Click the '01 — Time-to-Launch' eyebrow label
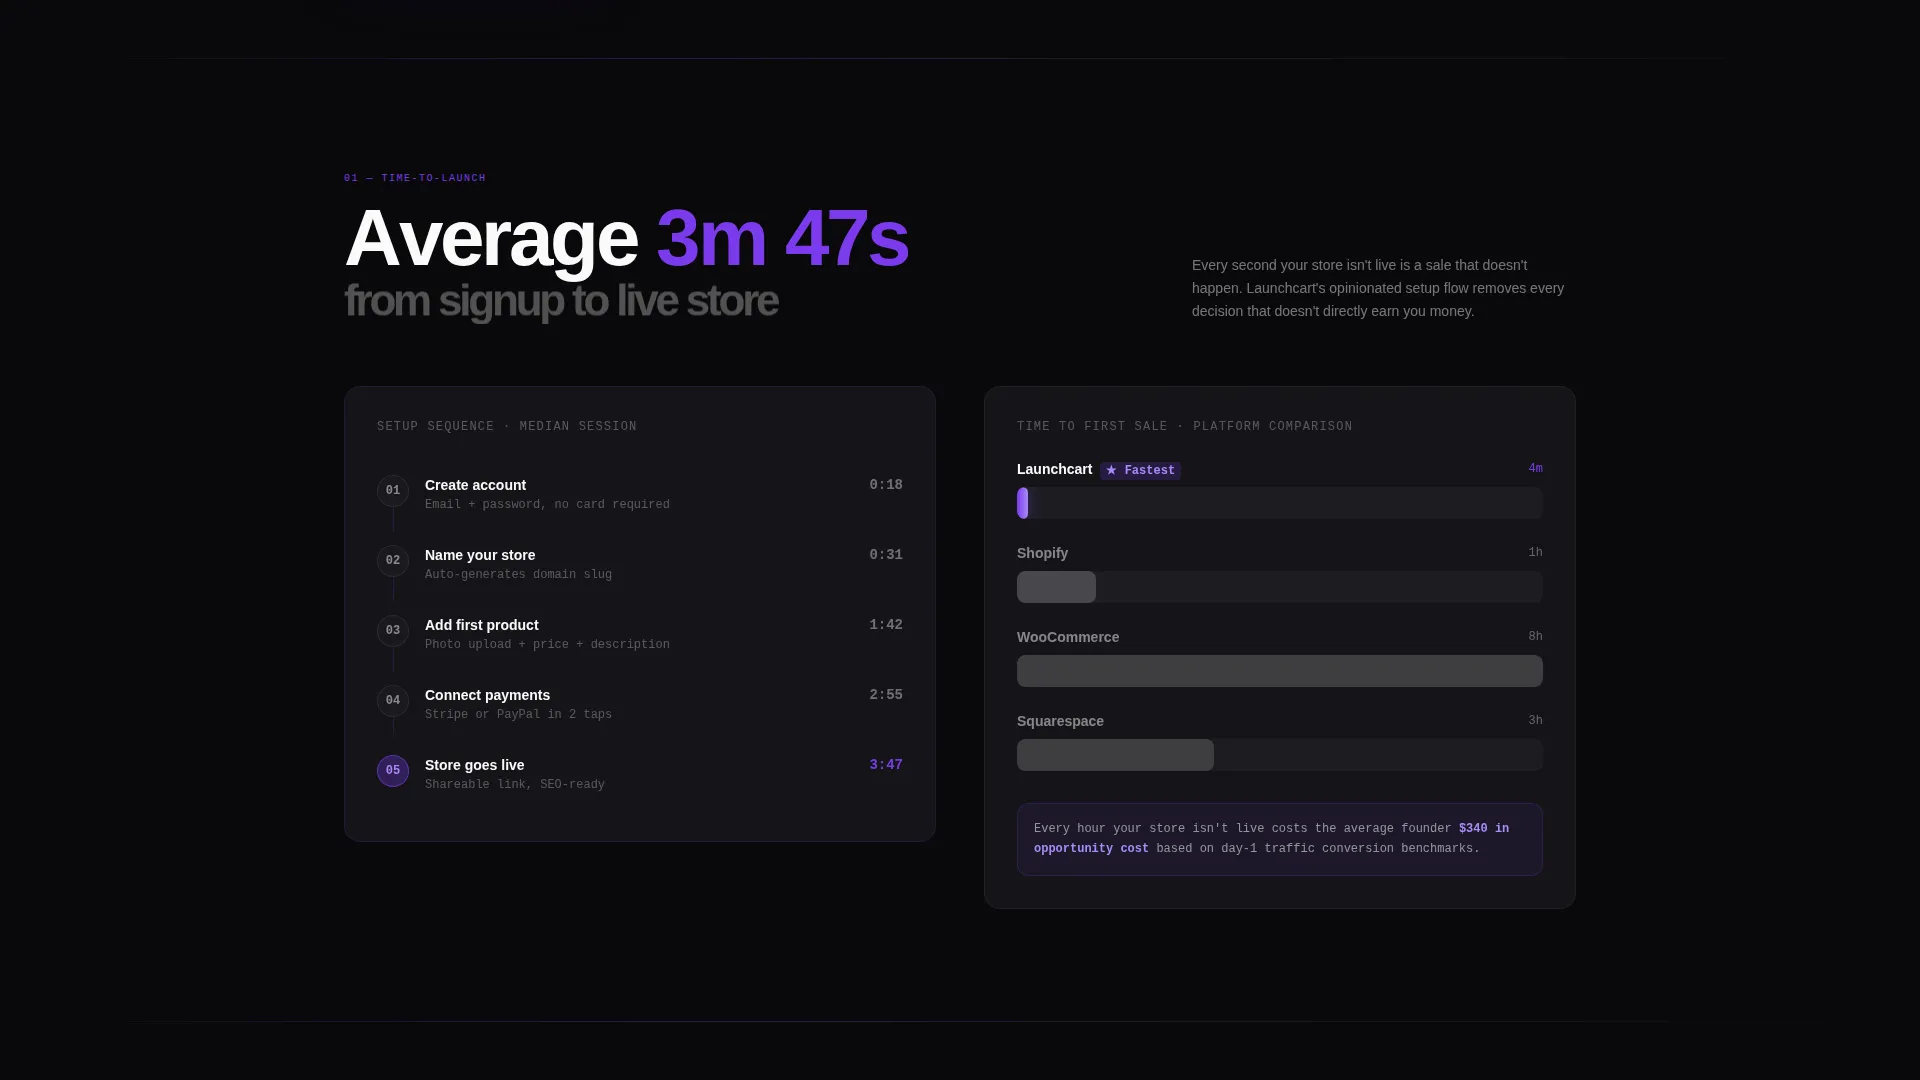The width and height of the screenshot is (1920, 1080). [x=415, y=178]
